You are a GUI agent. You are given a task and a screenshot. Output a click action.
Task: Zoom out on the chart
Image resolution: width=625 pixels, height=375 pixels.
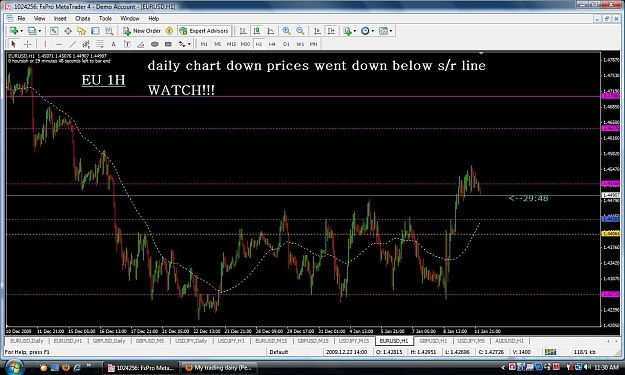coord(300,31)
